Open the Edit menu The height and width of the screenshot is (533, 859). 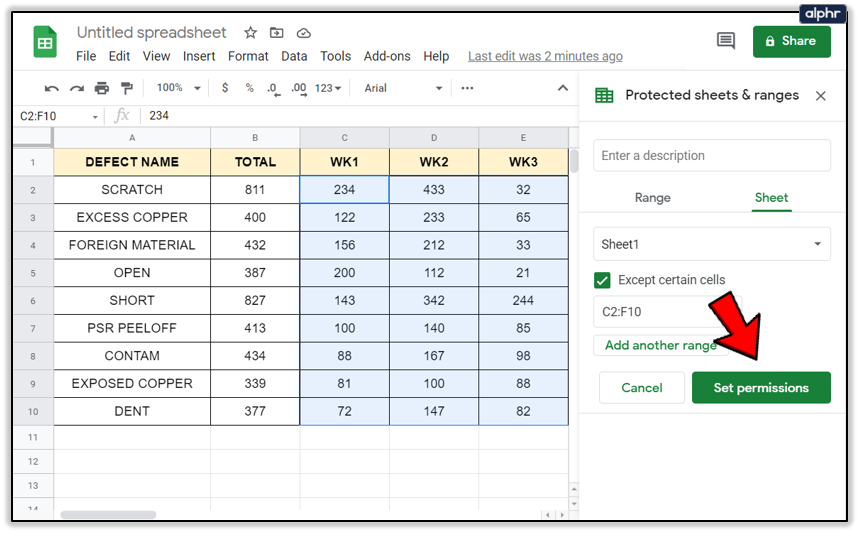point(119,56)
